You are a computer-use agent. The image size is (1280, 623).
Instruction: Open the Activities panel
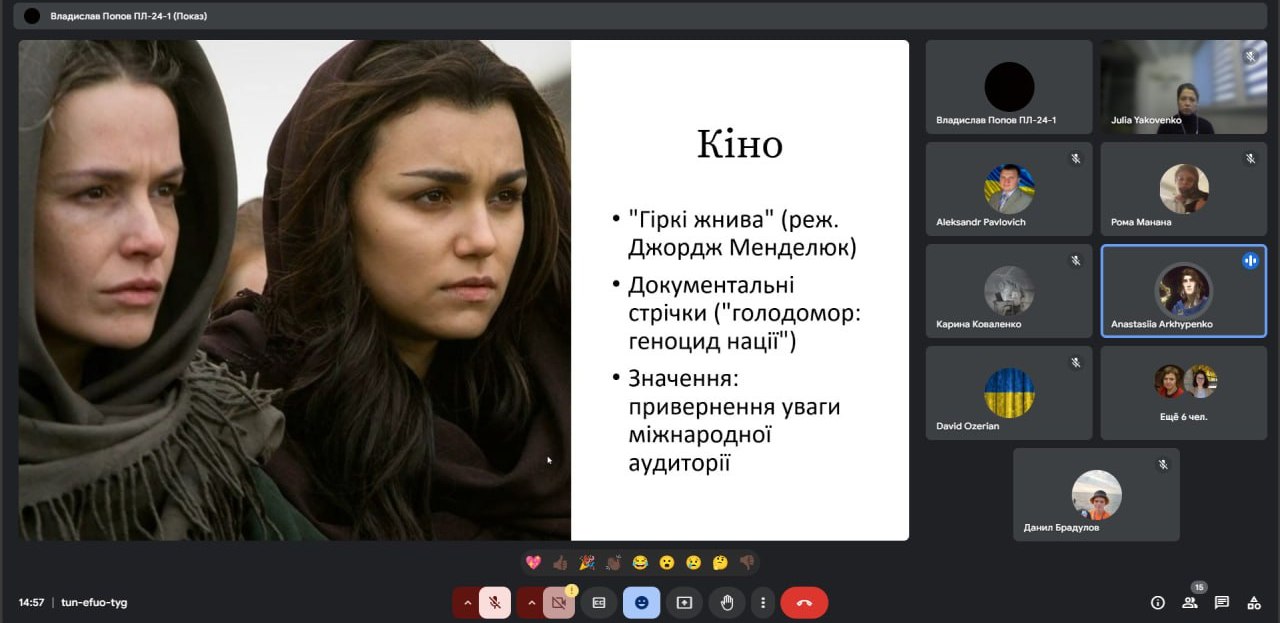pyautogui.click(x=1254, y=603)
